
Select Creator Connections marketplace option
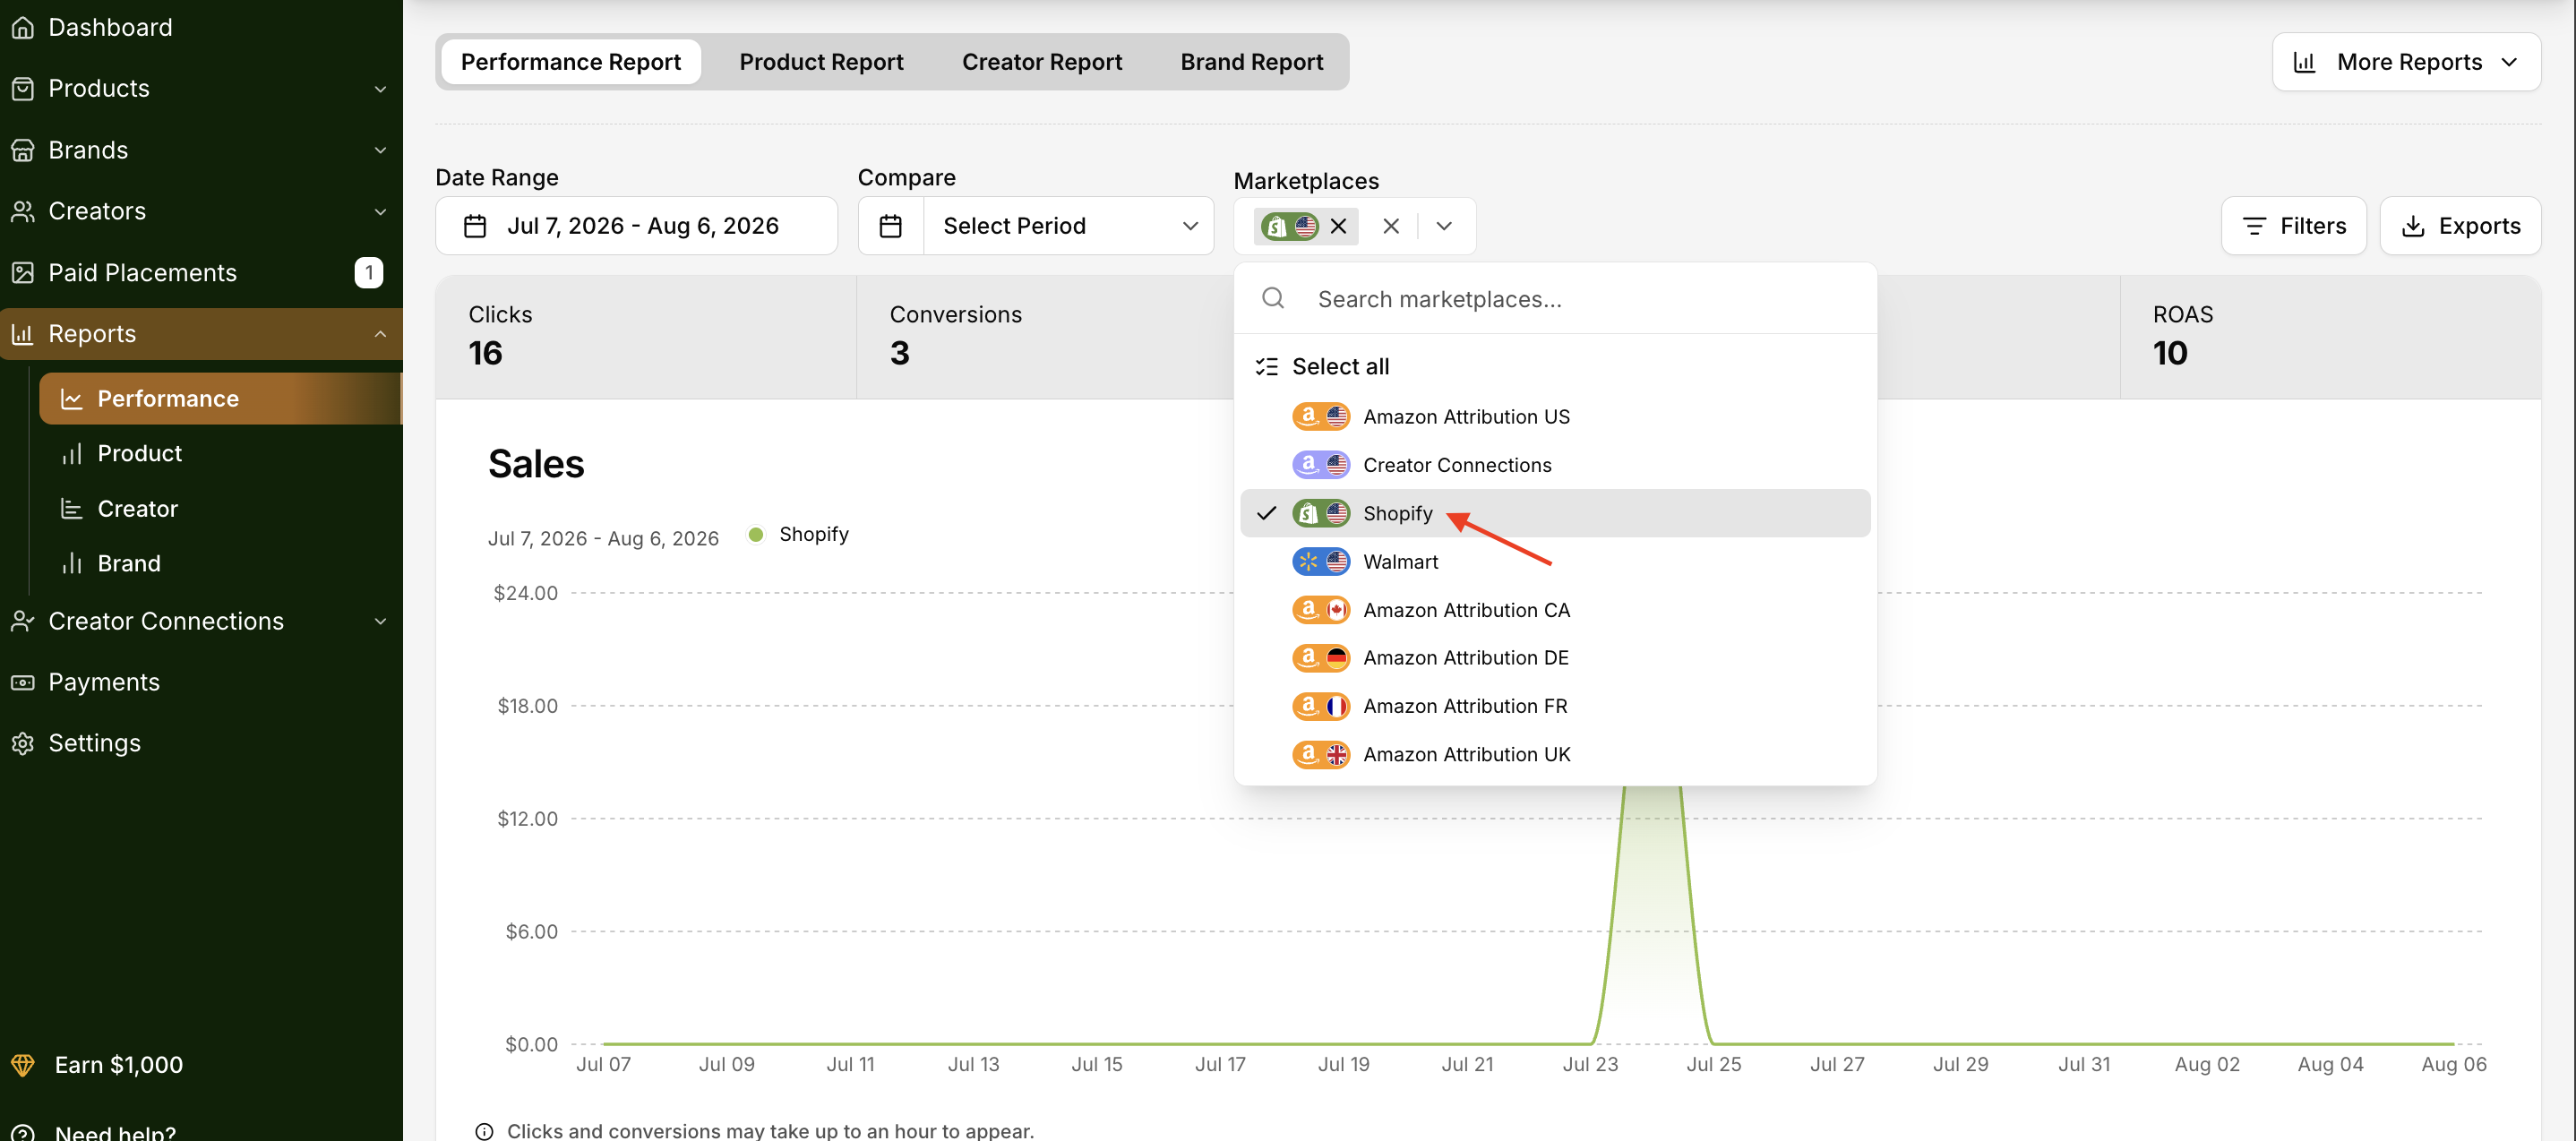coord(1555,465)
